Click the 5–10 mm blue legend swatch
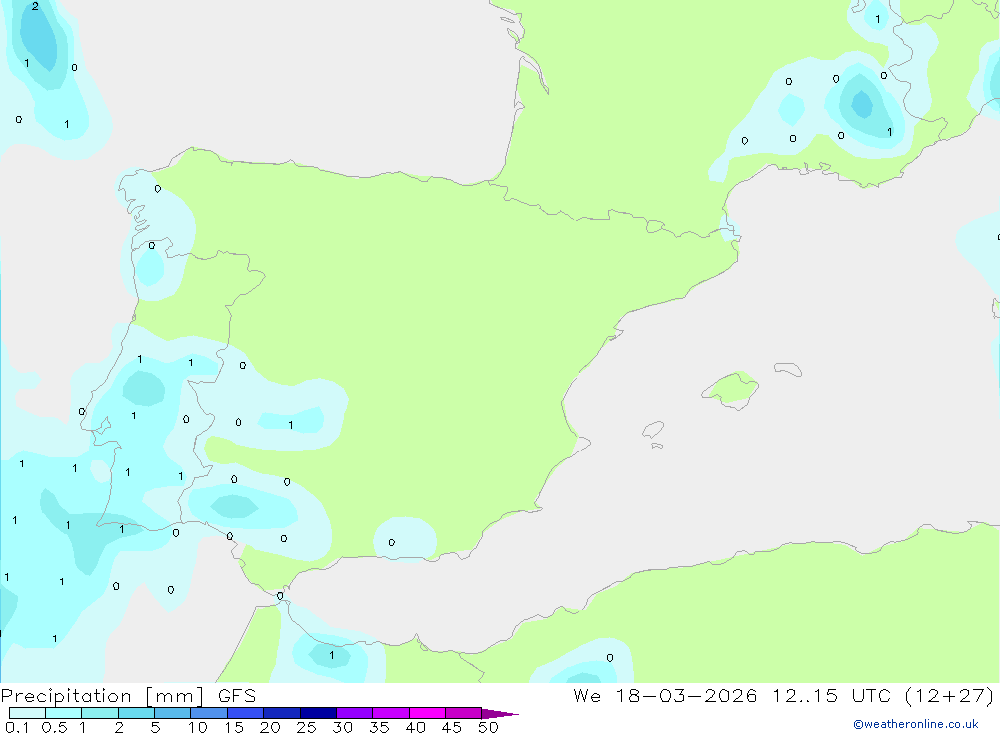This screenshot has height=733, width=1000. pos(173,713)
